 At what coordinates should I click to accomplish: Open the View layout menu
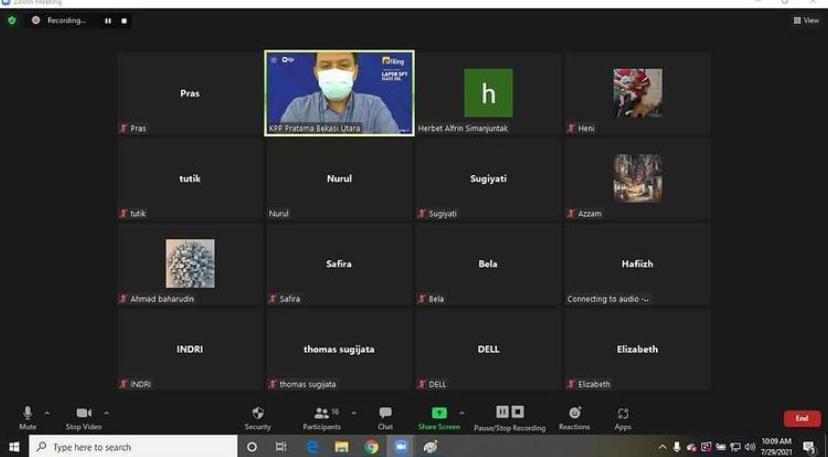(806, 20)
